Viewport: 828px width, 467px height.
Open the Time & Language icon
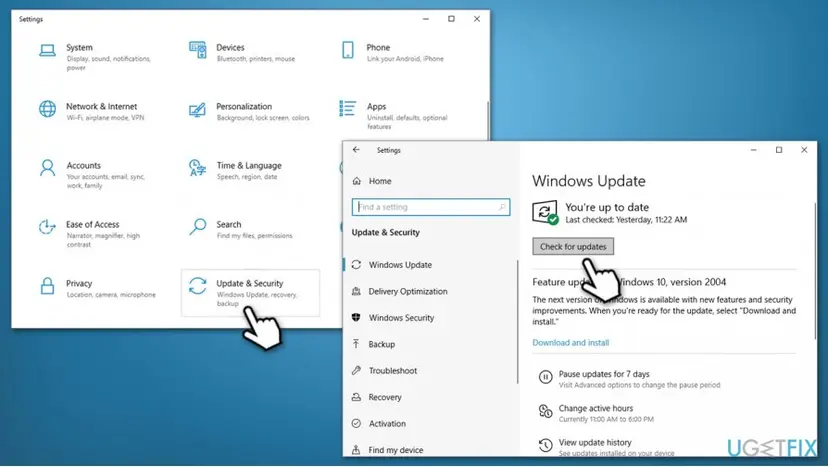[197, 168]
